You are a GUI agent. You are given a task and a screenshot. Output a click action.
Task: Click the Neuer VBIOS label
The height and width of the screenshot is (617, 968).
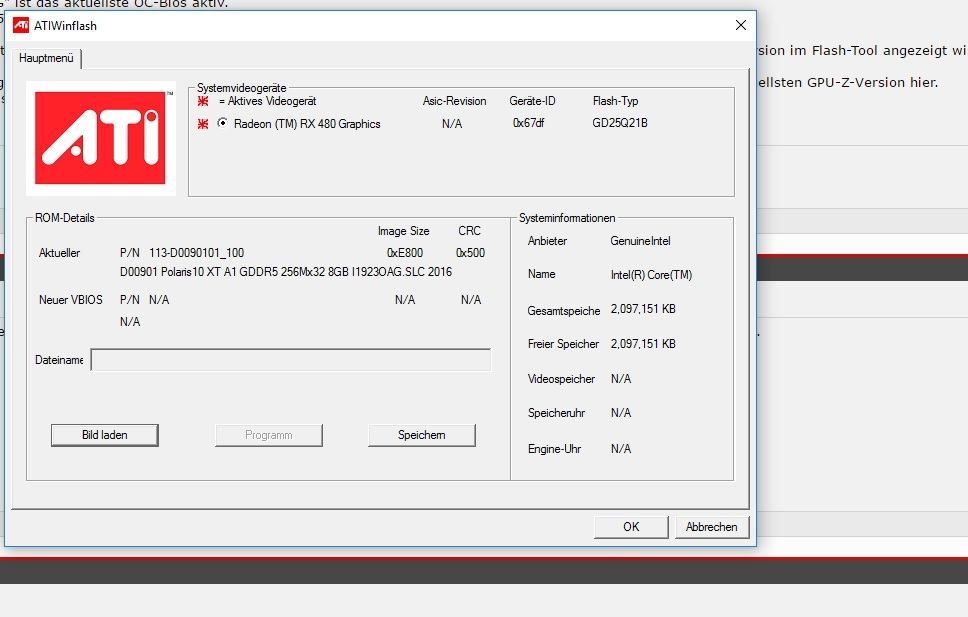click(x=70, y=300)
